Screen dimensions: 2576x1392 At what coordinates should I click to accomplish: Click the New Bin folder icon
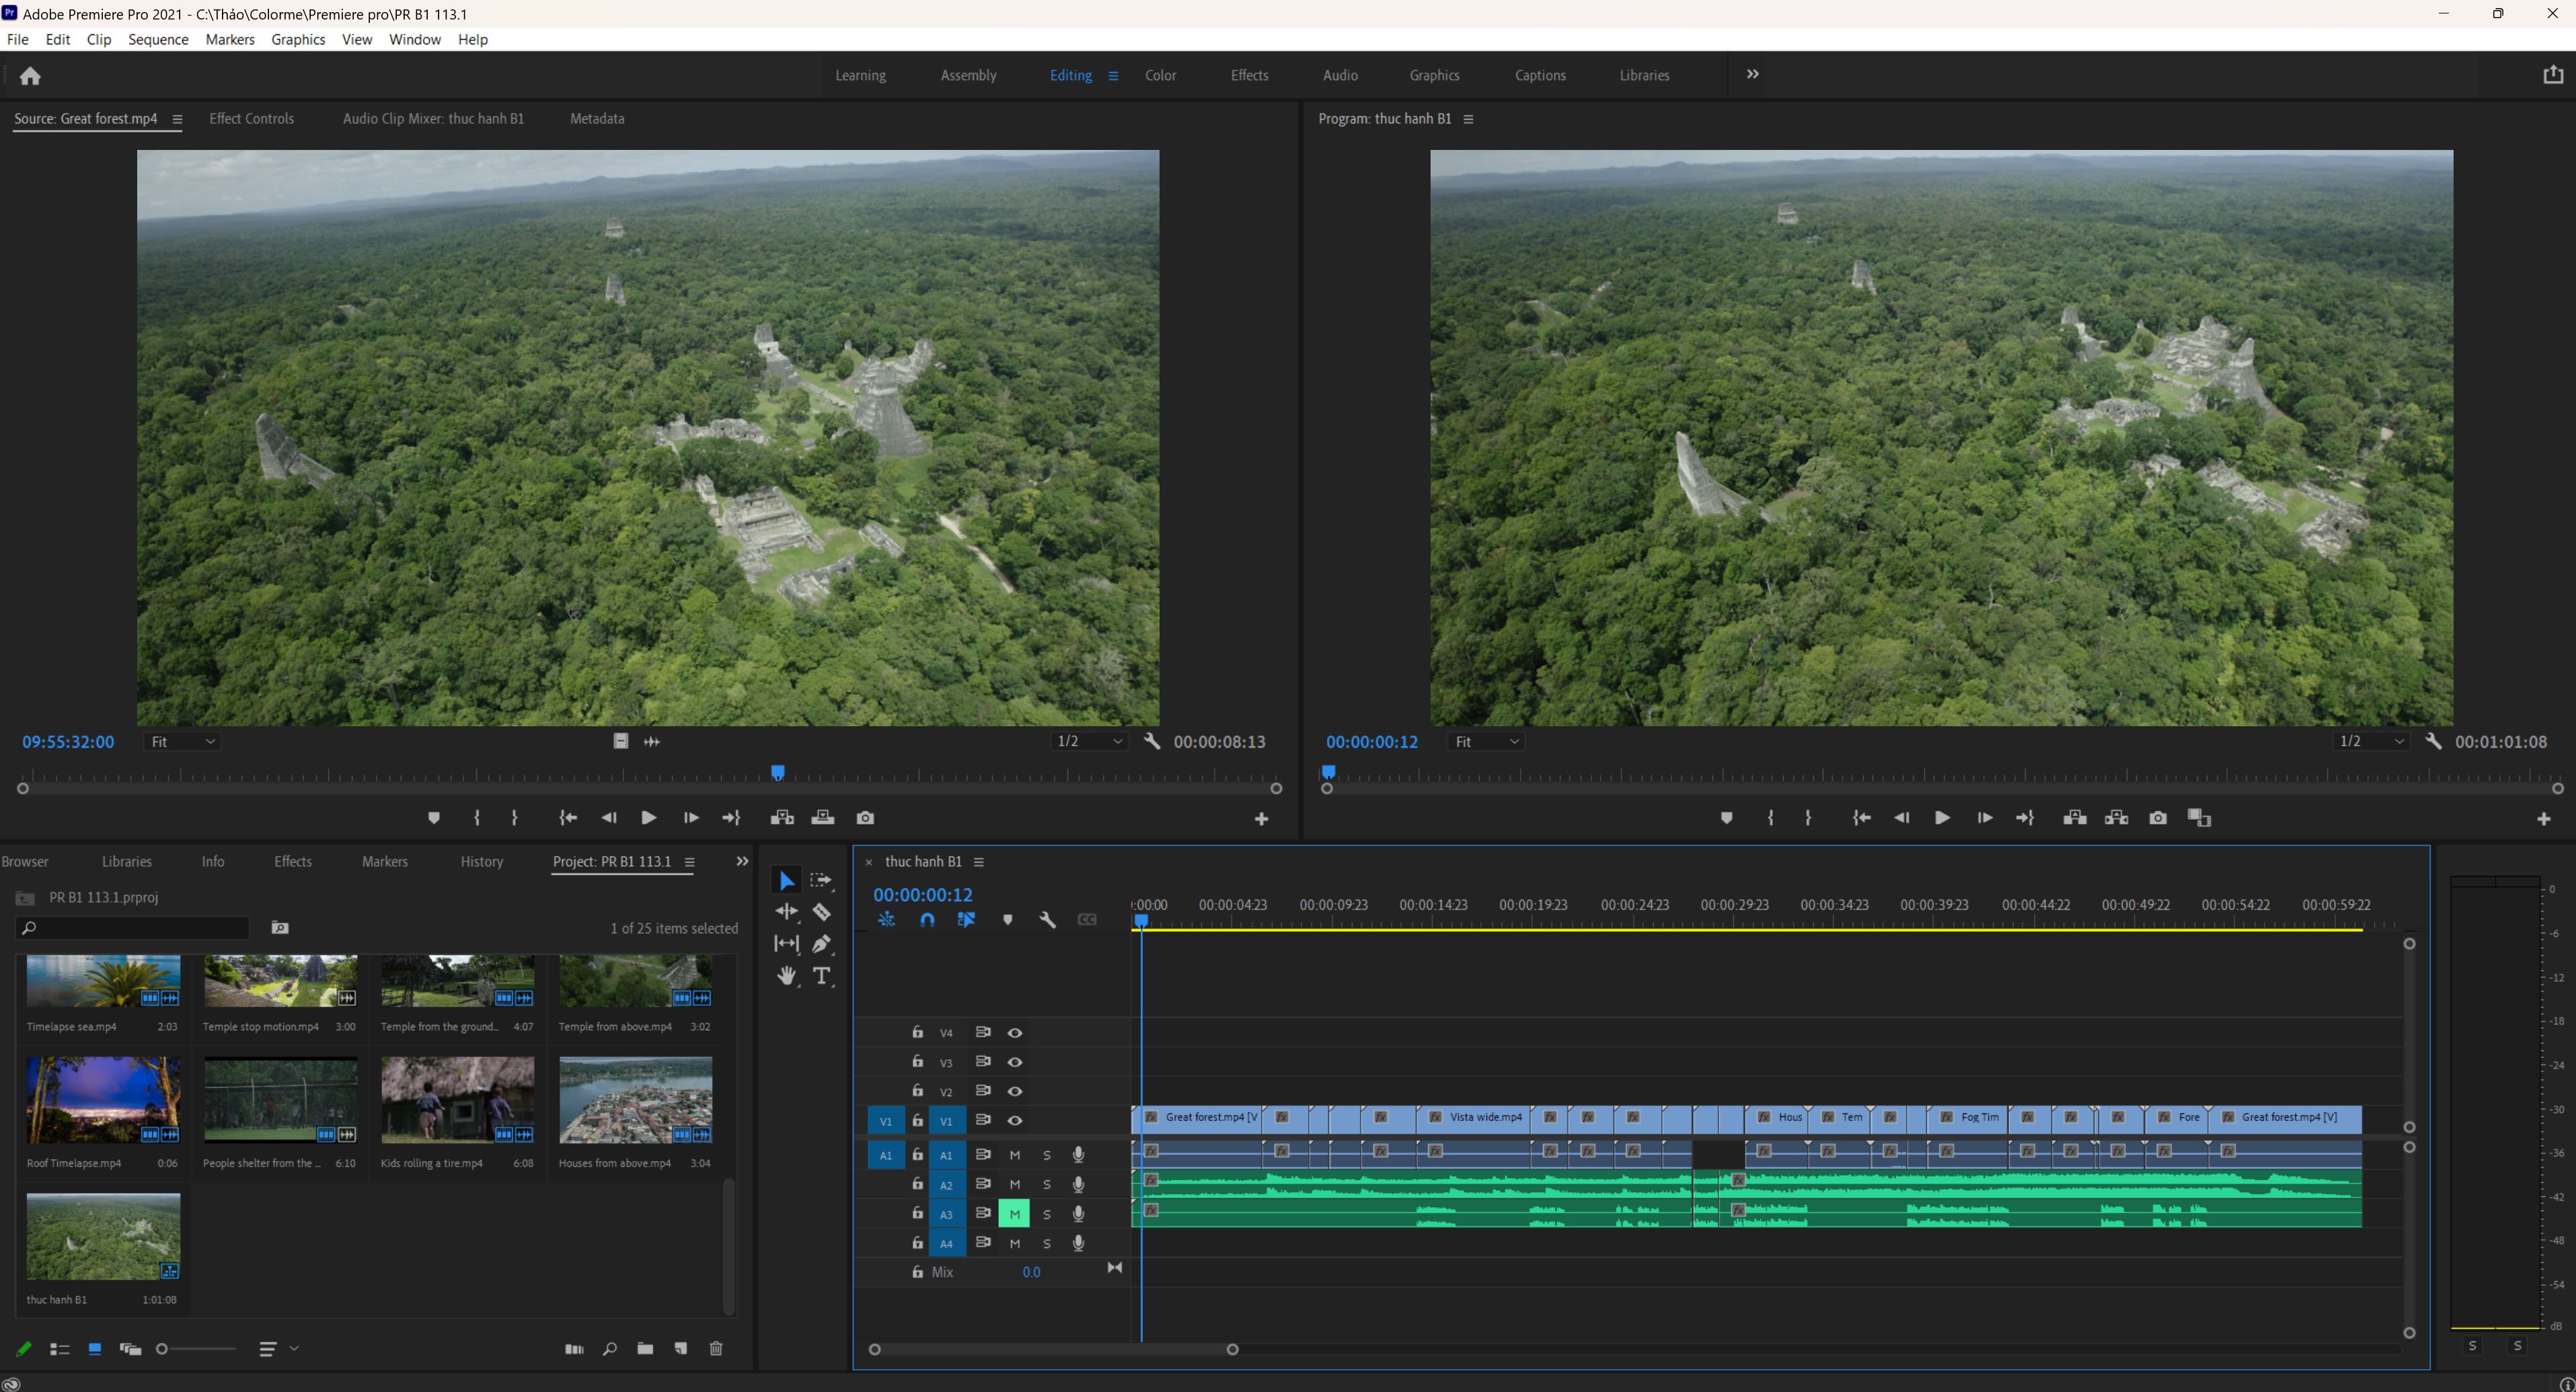645,1349
